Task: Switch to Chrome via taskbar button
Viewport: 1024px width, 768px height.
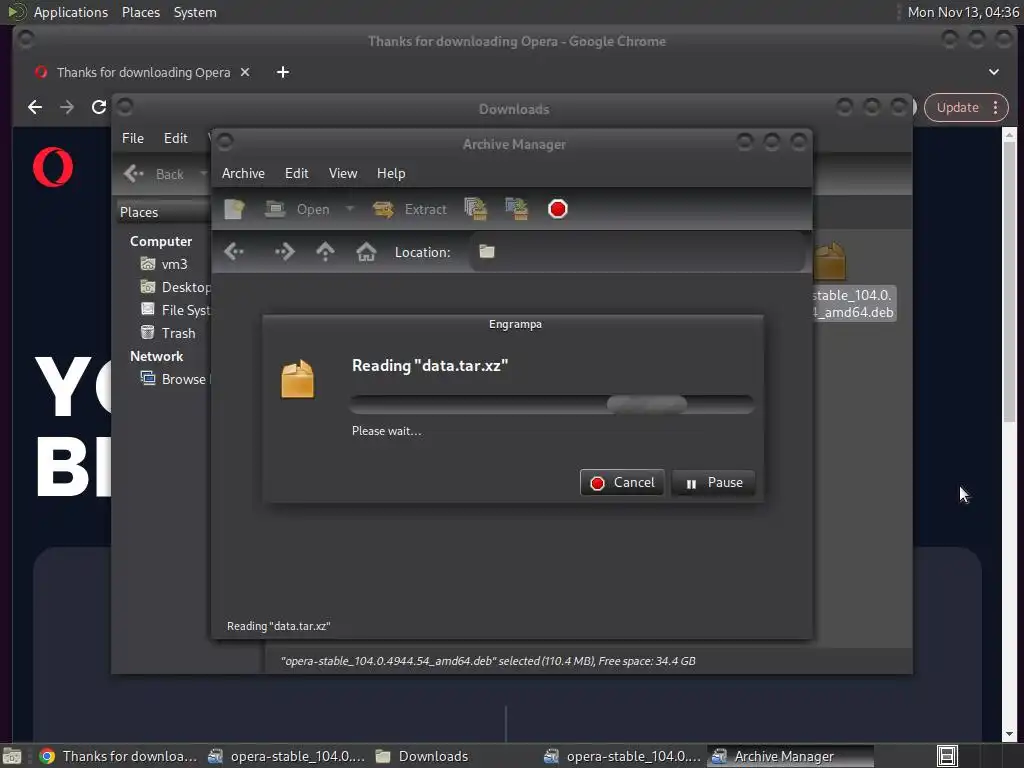Action: (118, 756)
